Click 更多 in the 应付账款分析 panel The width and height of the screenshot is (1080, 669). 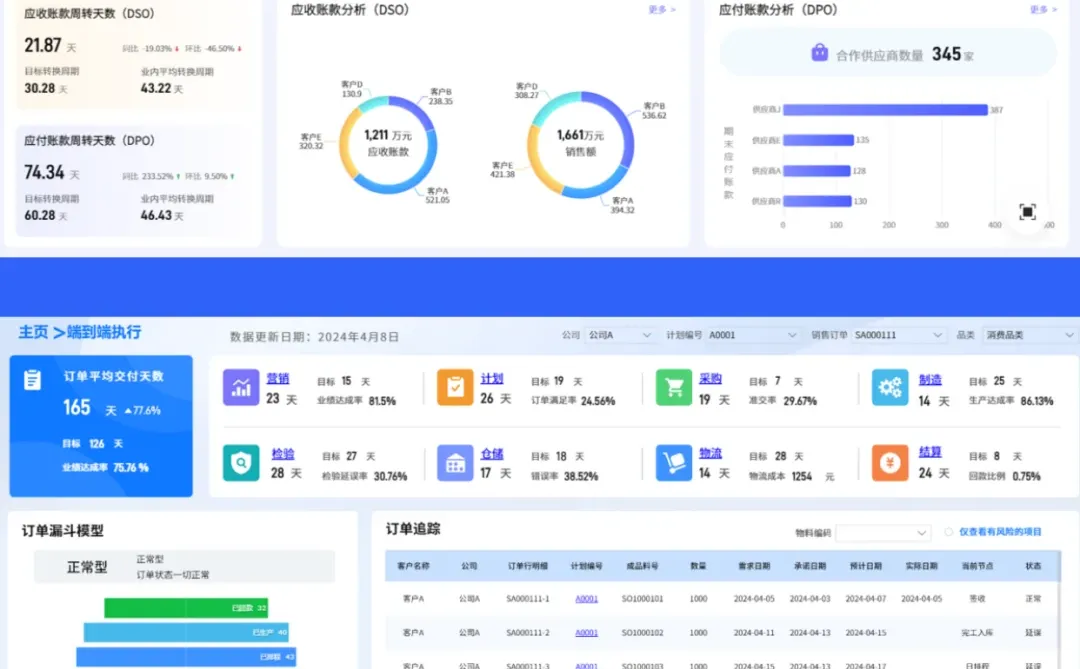click(1043, 10)
